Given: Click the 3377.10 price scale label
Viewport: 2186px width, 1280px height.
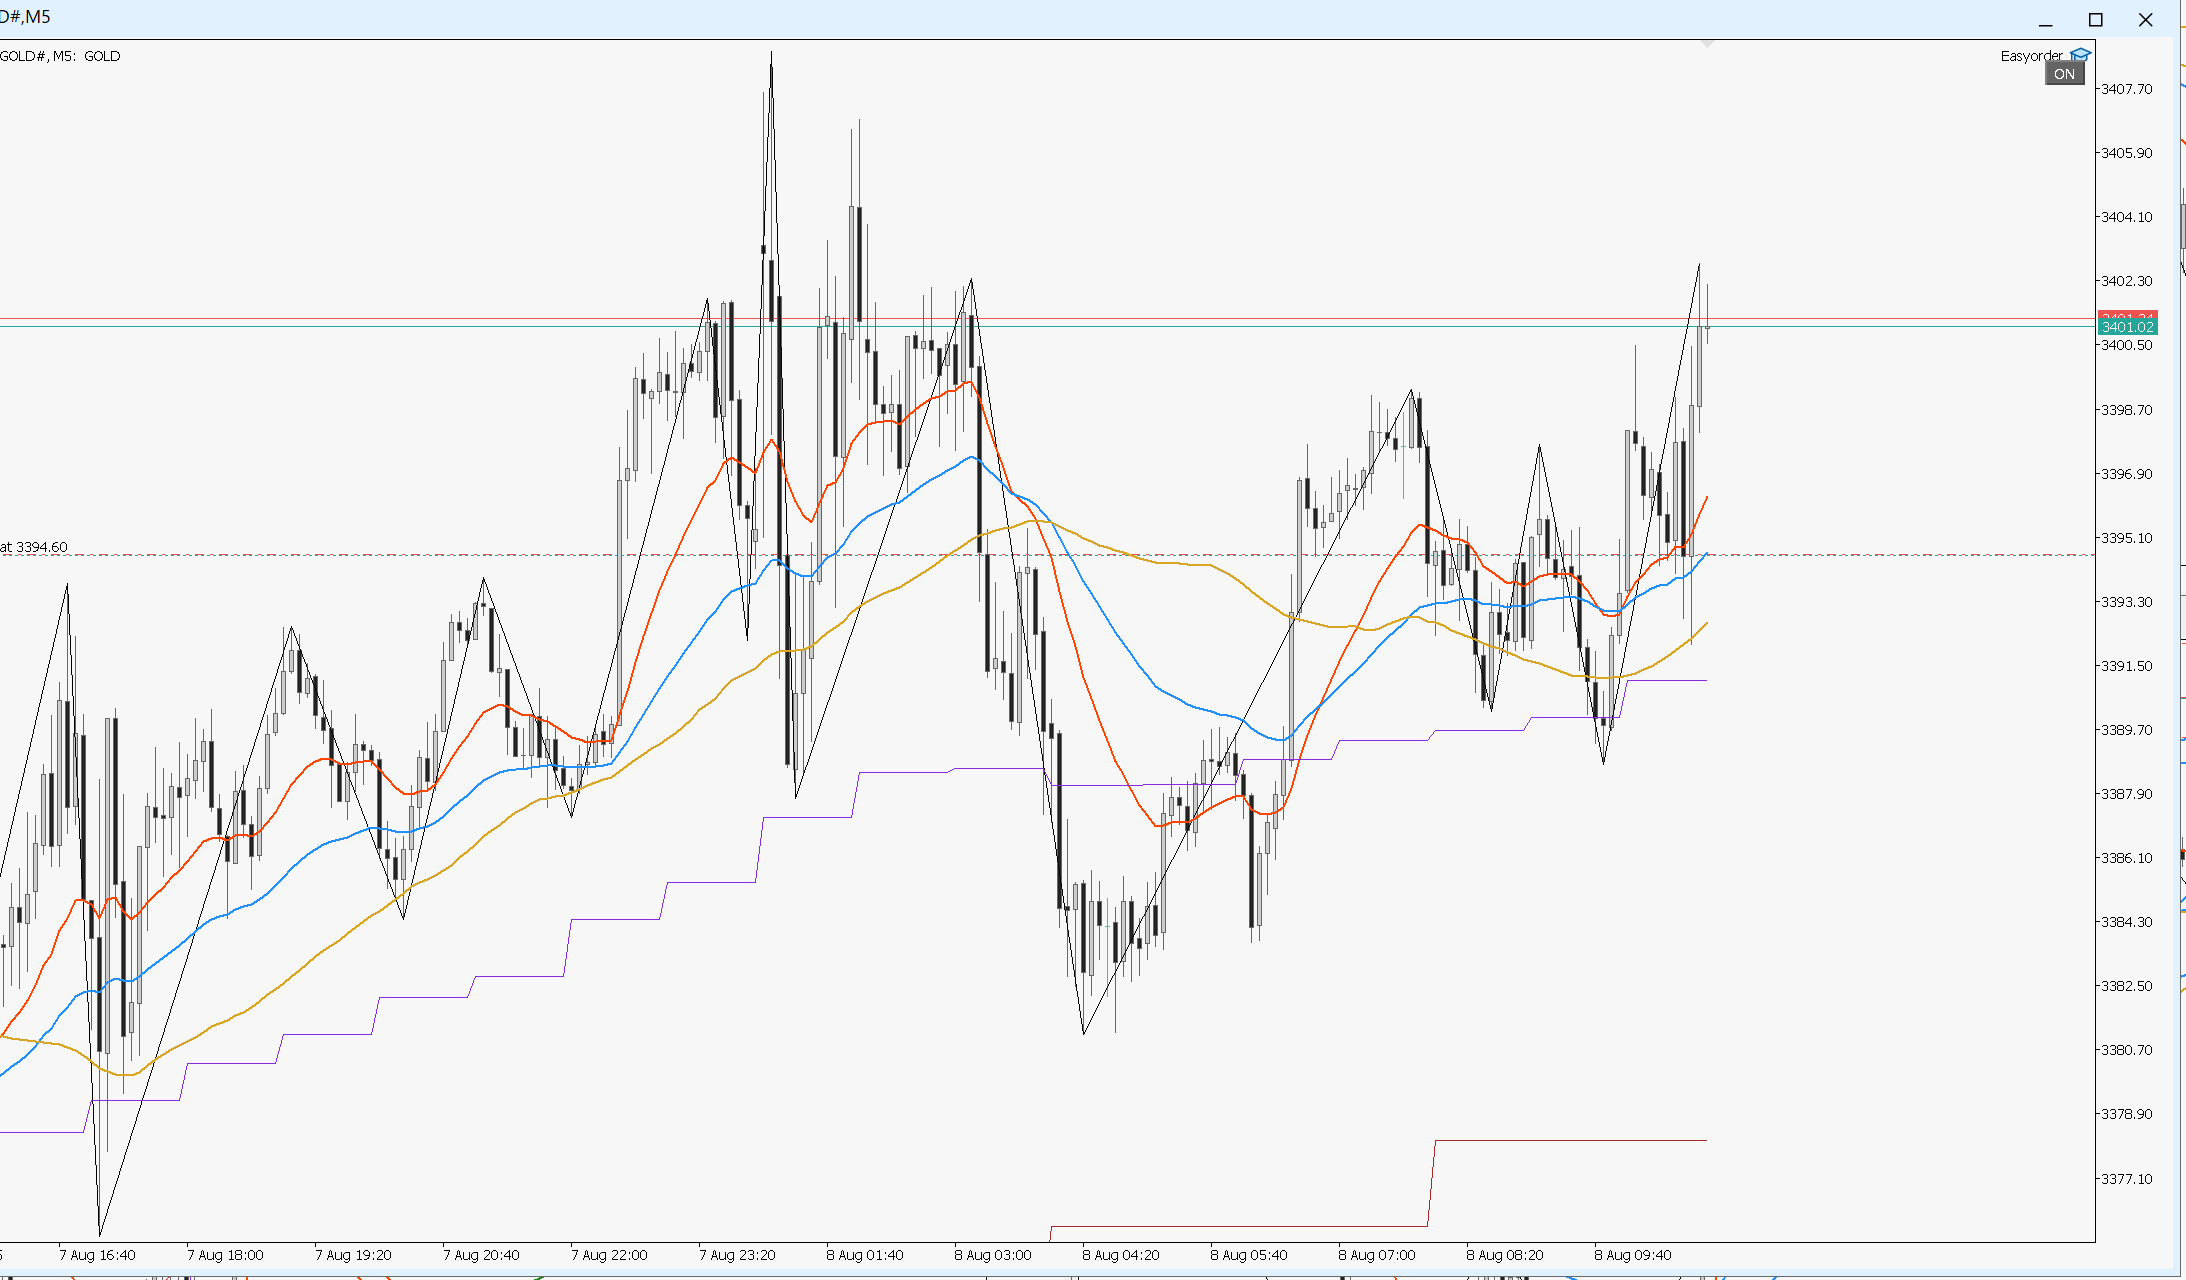Looking at the screenshot, I should (x=2127, y=1179).
